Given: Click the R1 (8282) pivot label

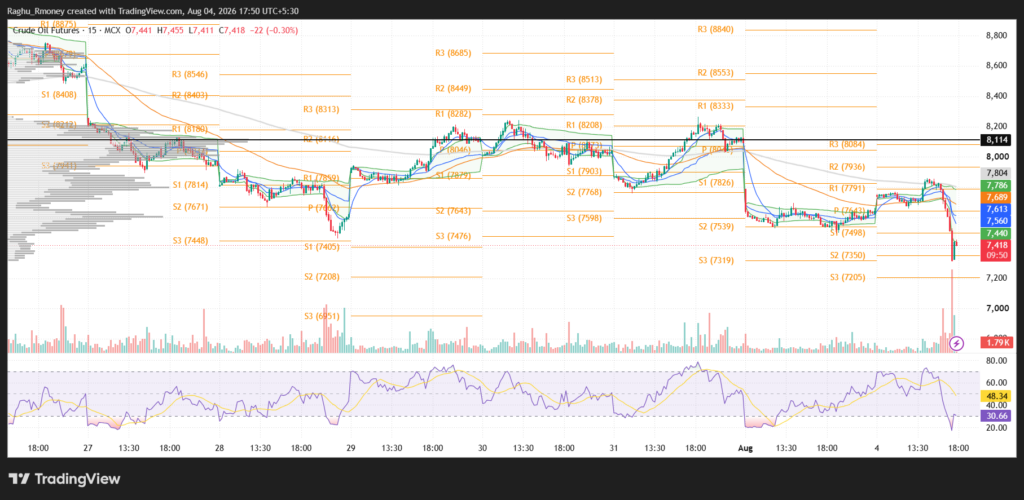Looking at the screenshot, I should tap(453, 114).
